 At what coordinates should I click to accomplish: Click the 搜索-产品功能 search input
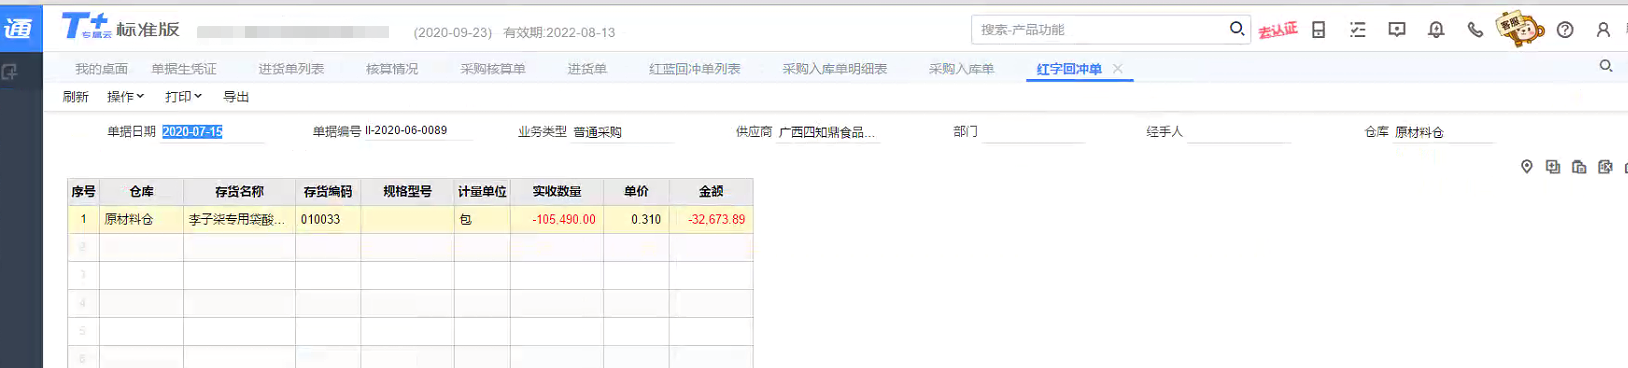[x=1100, y=30]
